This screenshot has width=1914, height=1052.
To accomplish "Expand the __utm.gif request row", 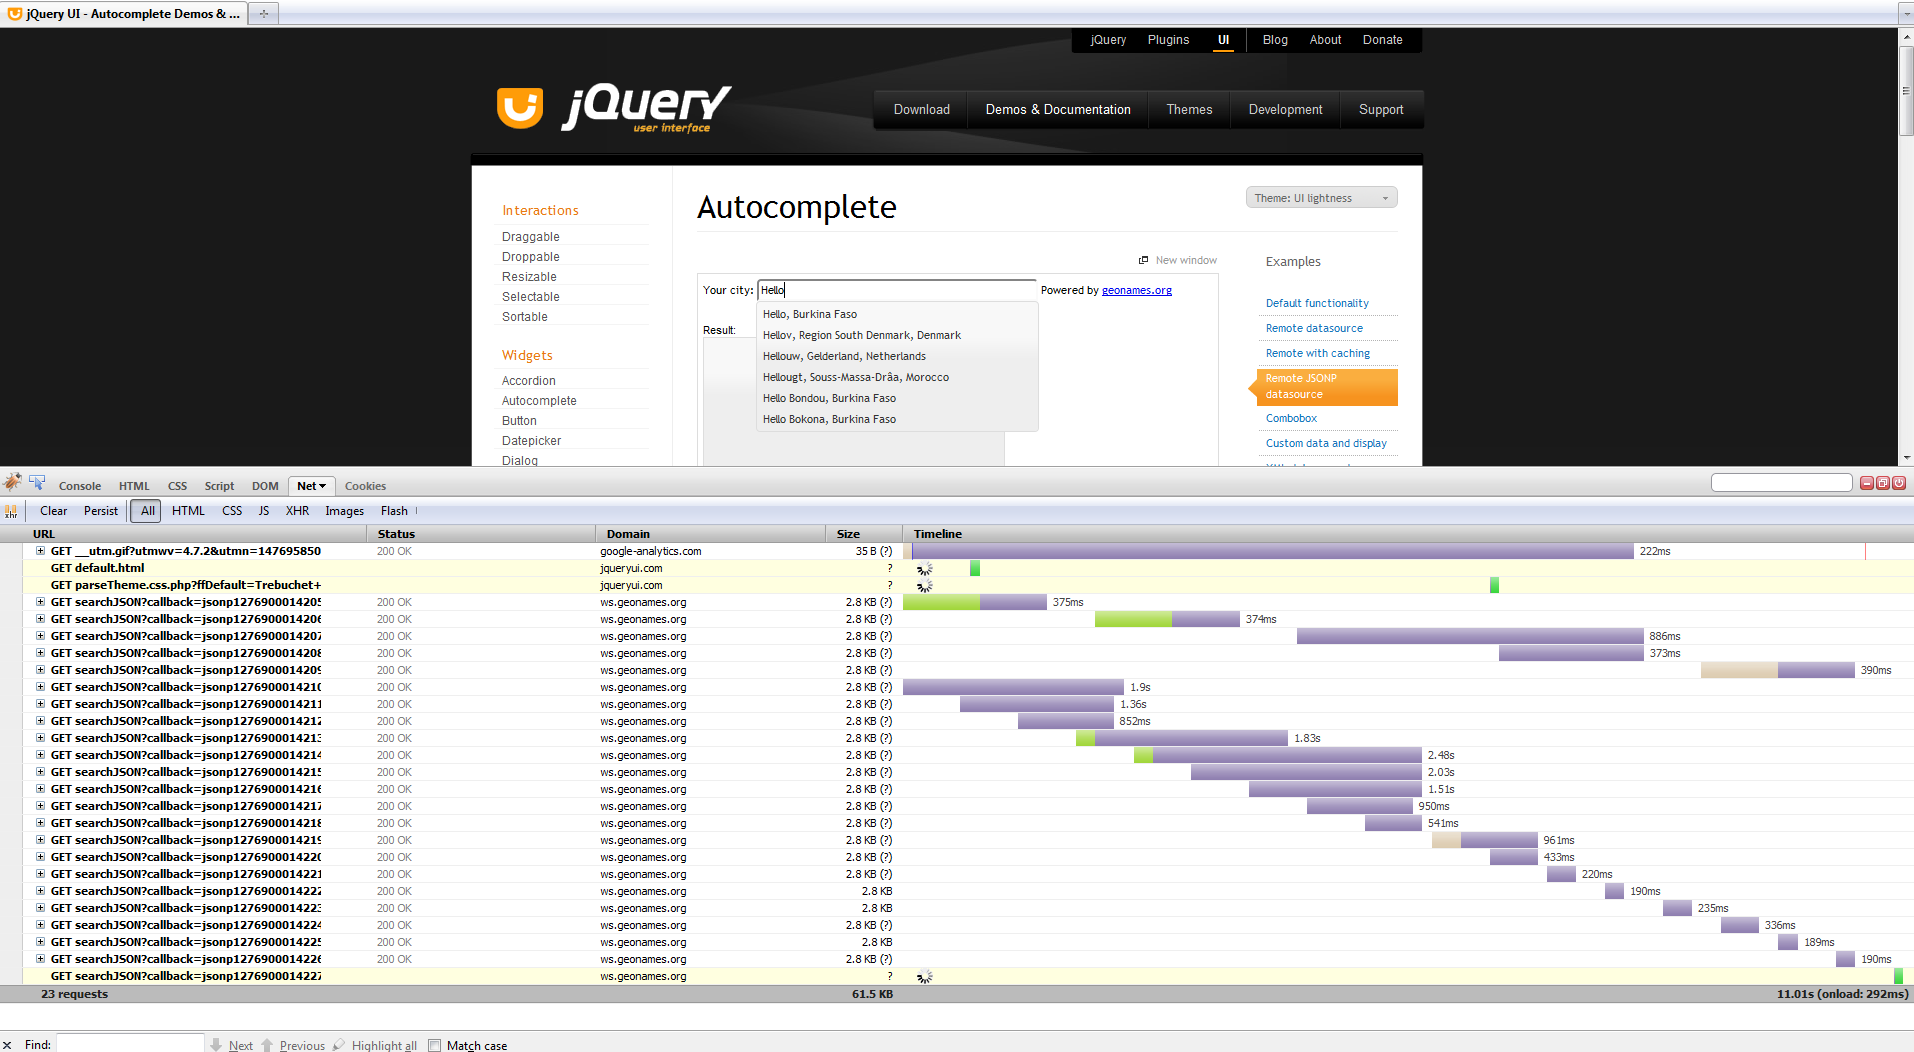I will (40, 551).
